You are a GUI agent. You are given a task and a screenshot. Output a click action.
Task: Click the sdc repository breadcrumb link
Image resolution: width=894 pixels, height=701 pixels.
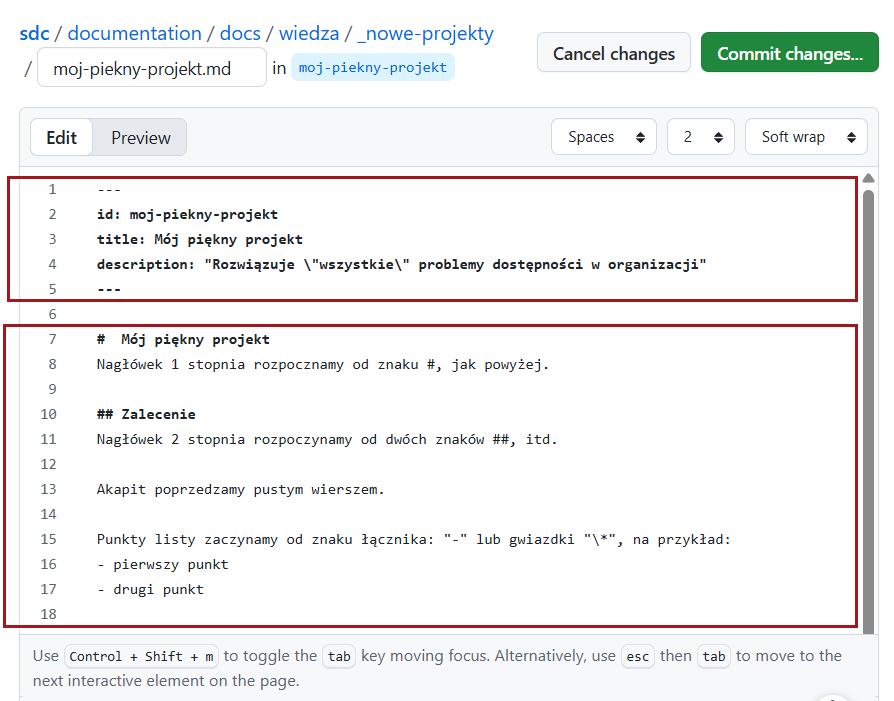(x=33, y=33)
